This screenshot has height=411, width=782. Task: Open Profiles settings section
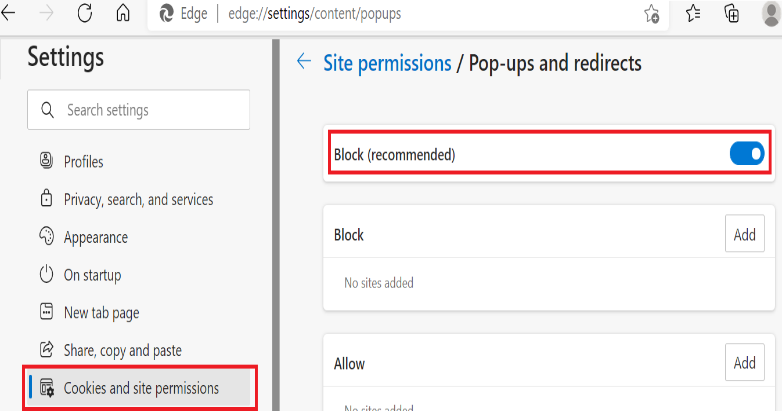[83, 162]
